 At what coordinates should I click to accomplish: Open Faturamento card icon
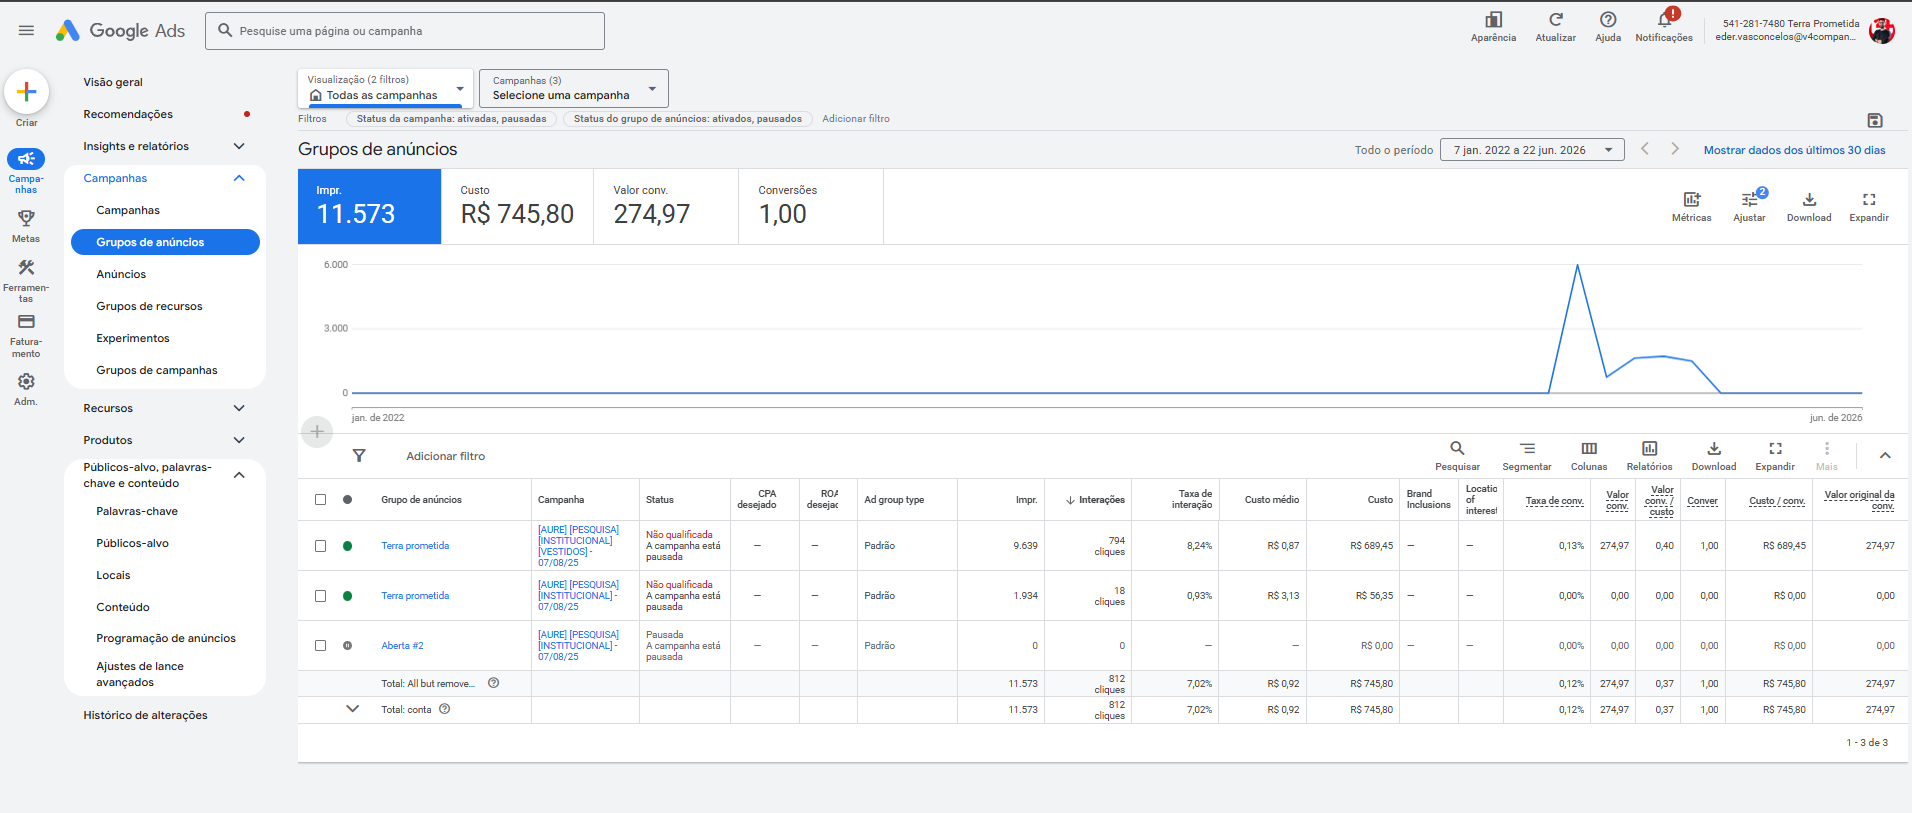pyautogui.click(x=26, y=322)
